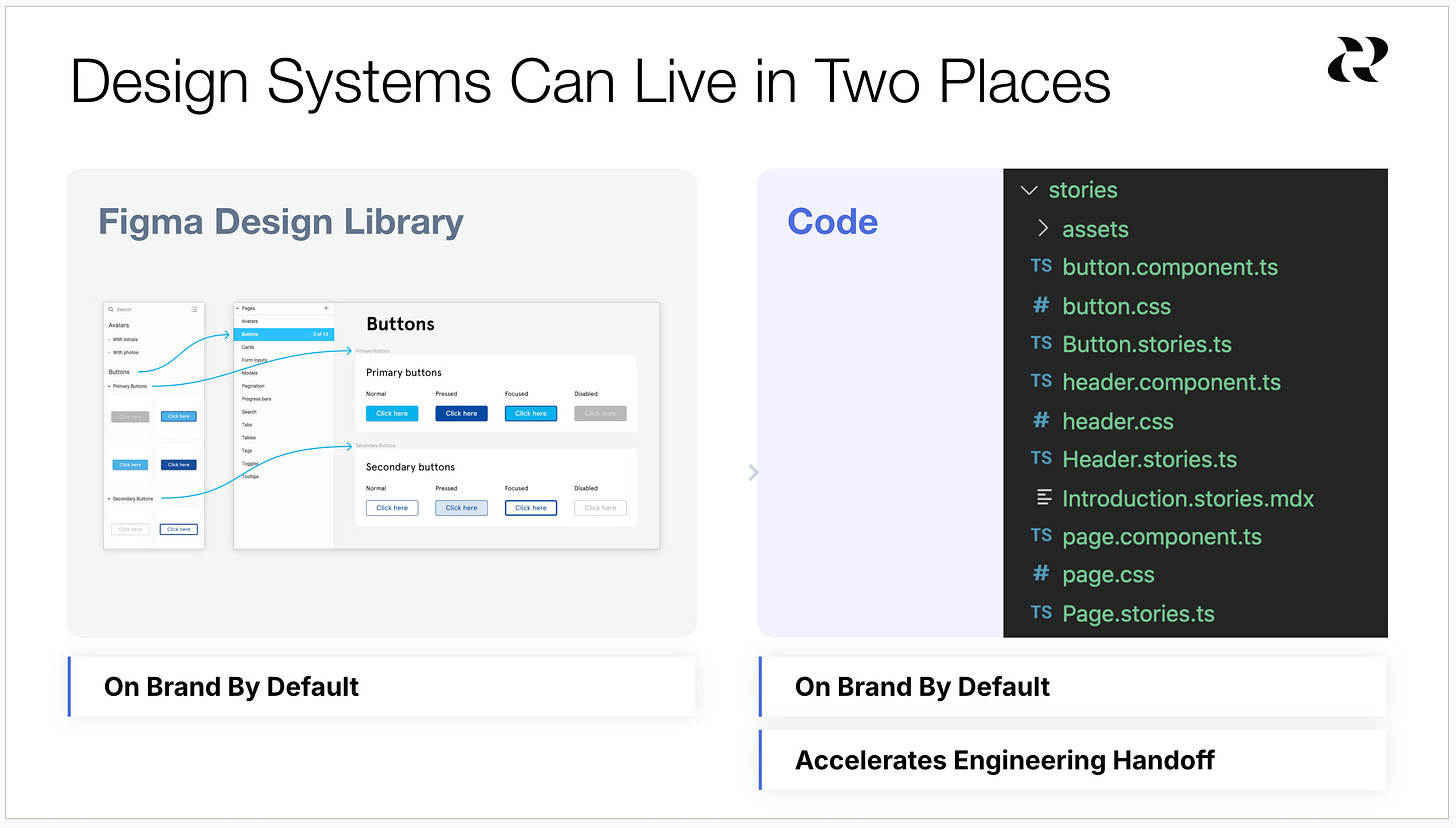Click the TS icon beside button.component.ts

tap(1041, 266)
